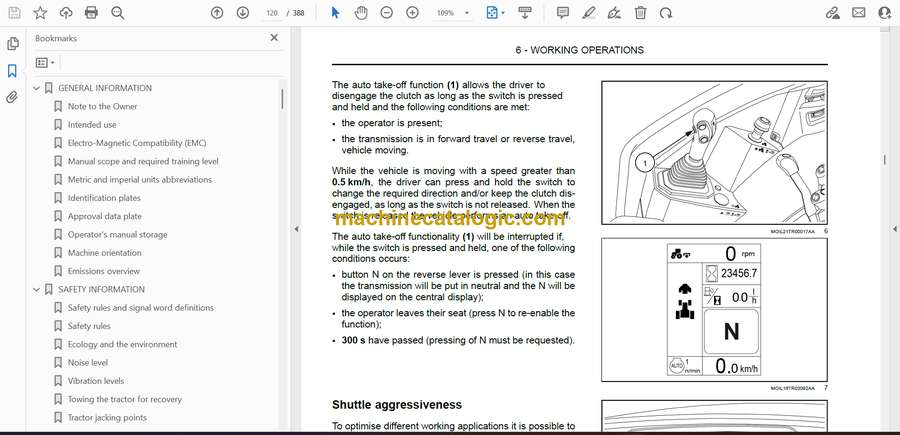Click the gear lever illustration figure 6

(x=715, y=153)
